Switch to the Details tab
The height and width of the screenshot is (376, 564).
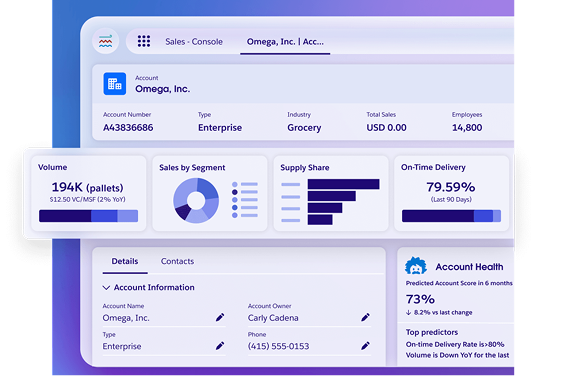(x=125, y=261)
